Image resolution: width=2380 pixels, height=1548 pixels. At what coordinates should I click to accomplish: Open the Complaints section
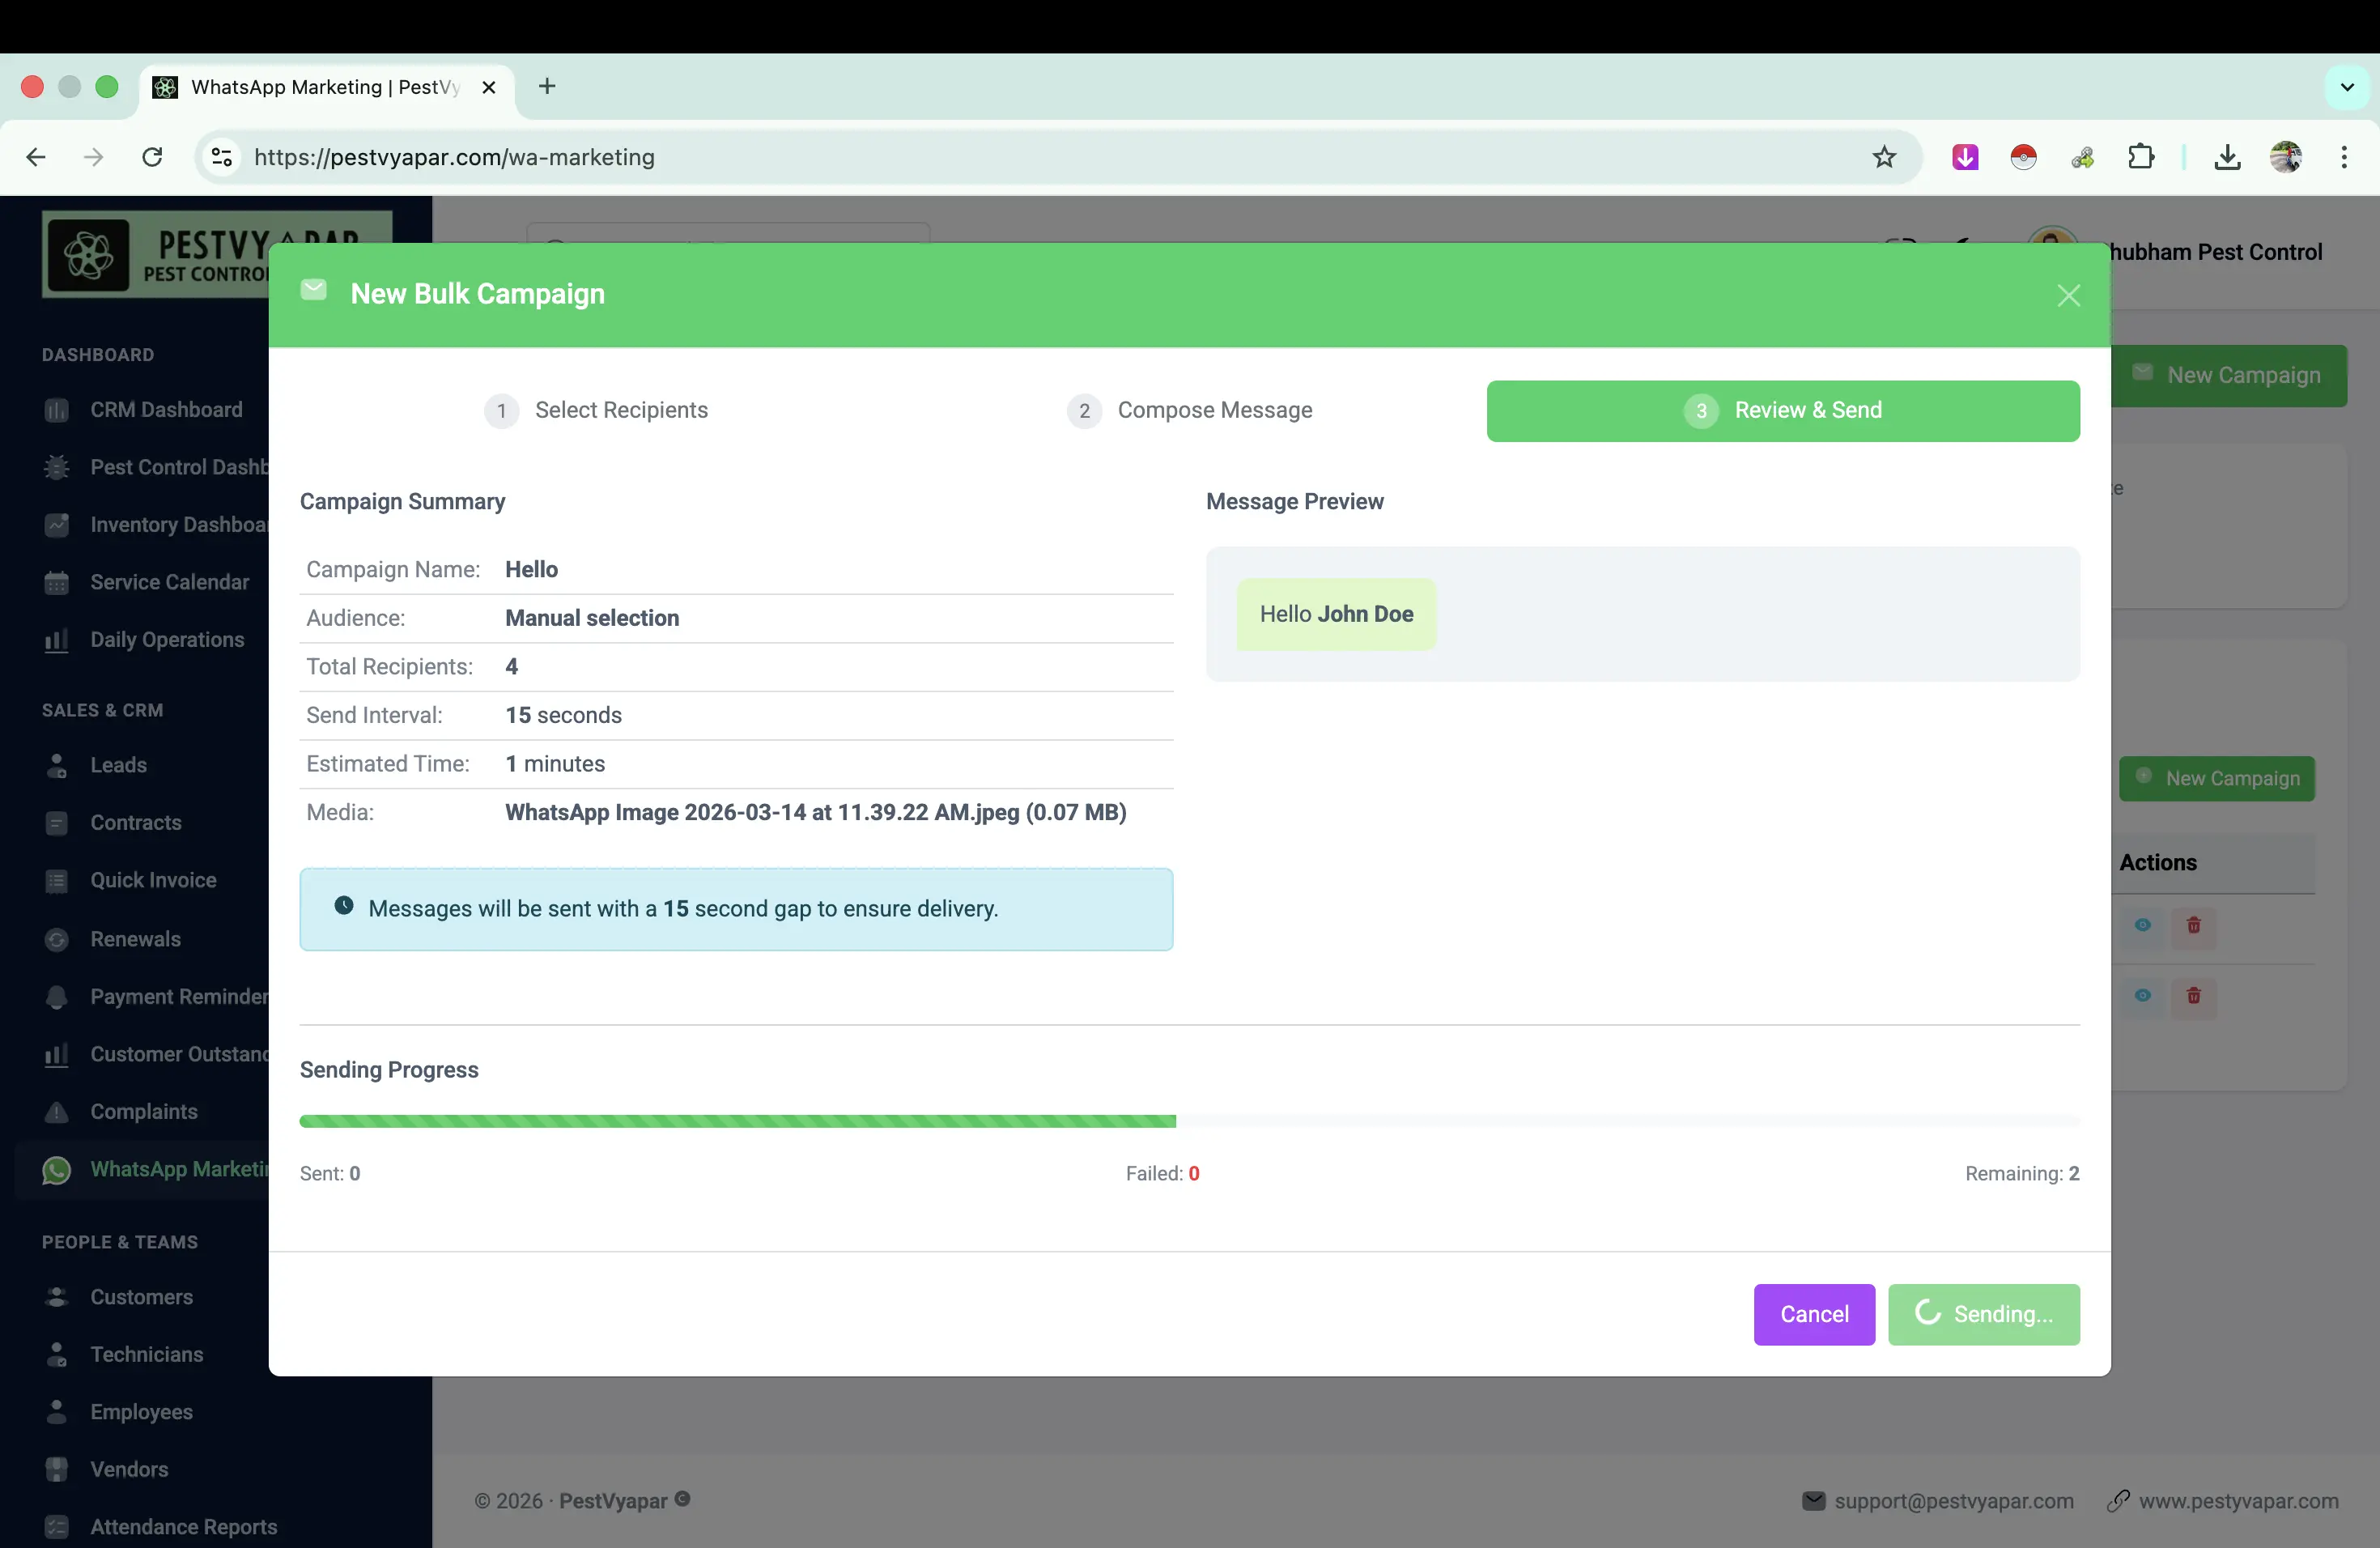(x=143, y=1112)
